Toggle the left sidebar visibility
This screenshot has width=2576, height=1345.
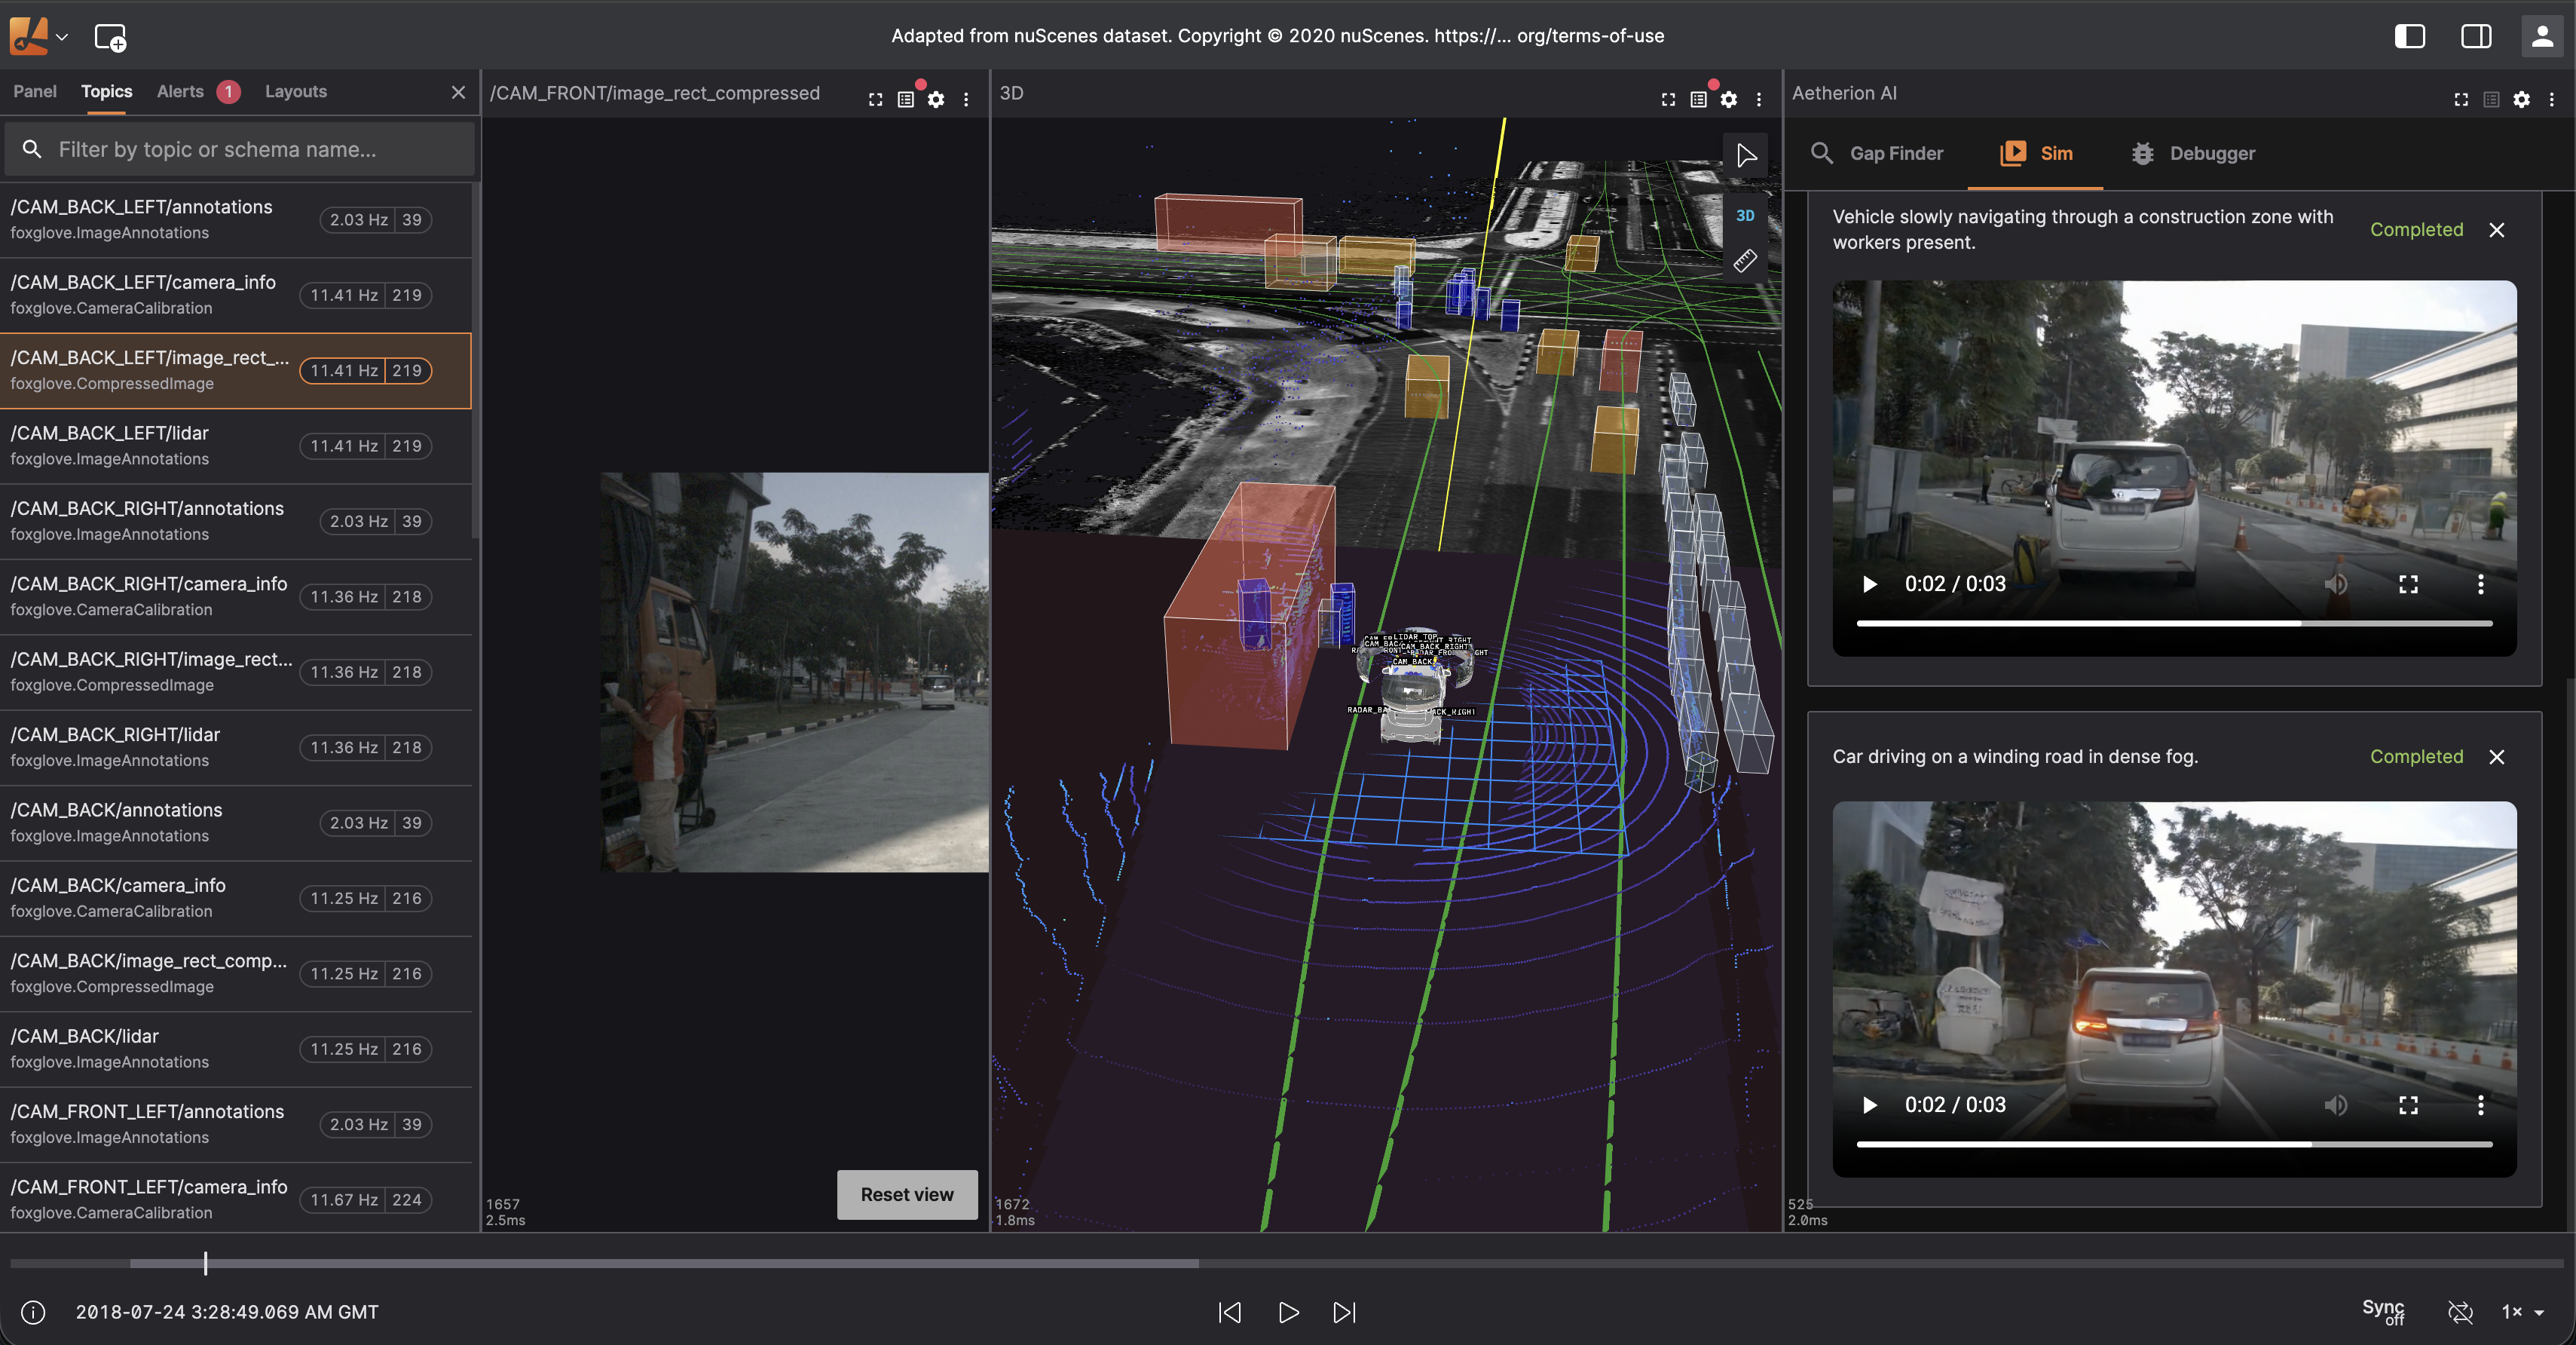coord(2409,37)
